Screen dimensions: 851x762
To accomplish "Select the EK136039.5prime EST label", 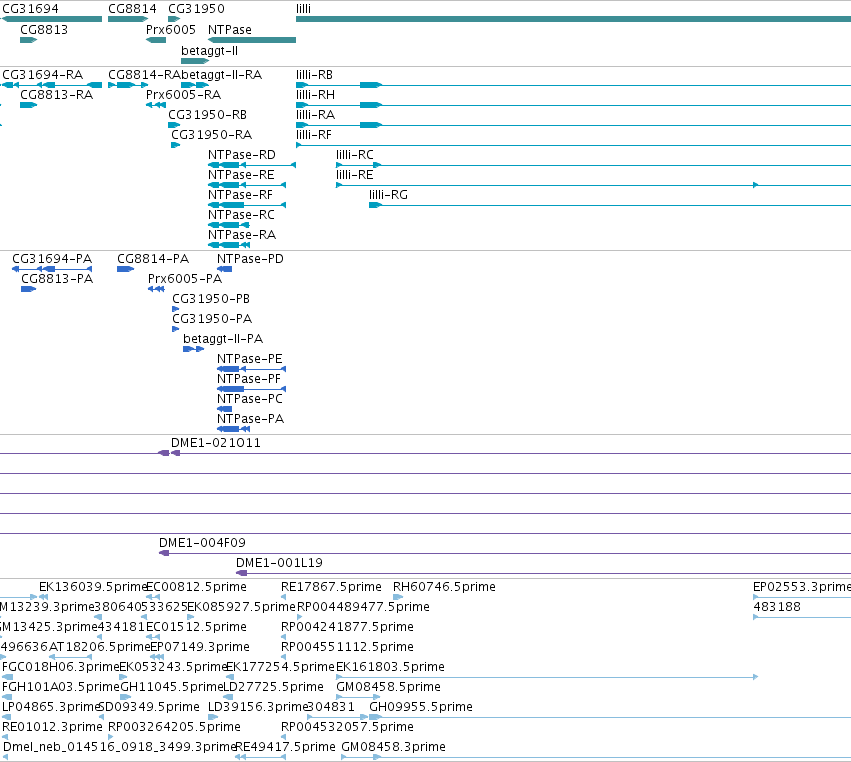I will [x=93, y=586].
